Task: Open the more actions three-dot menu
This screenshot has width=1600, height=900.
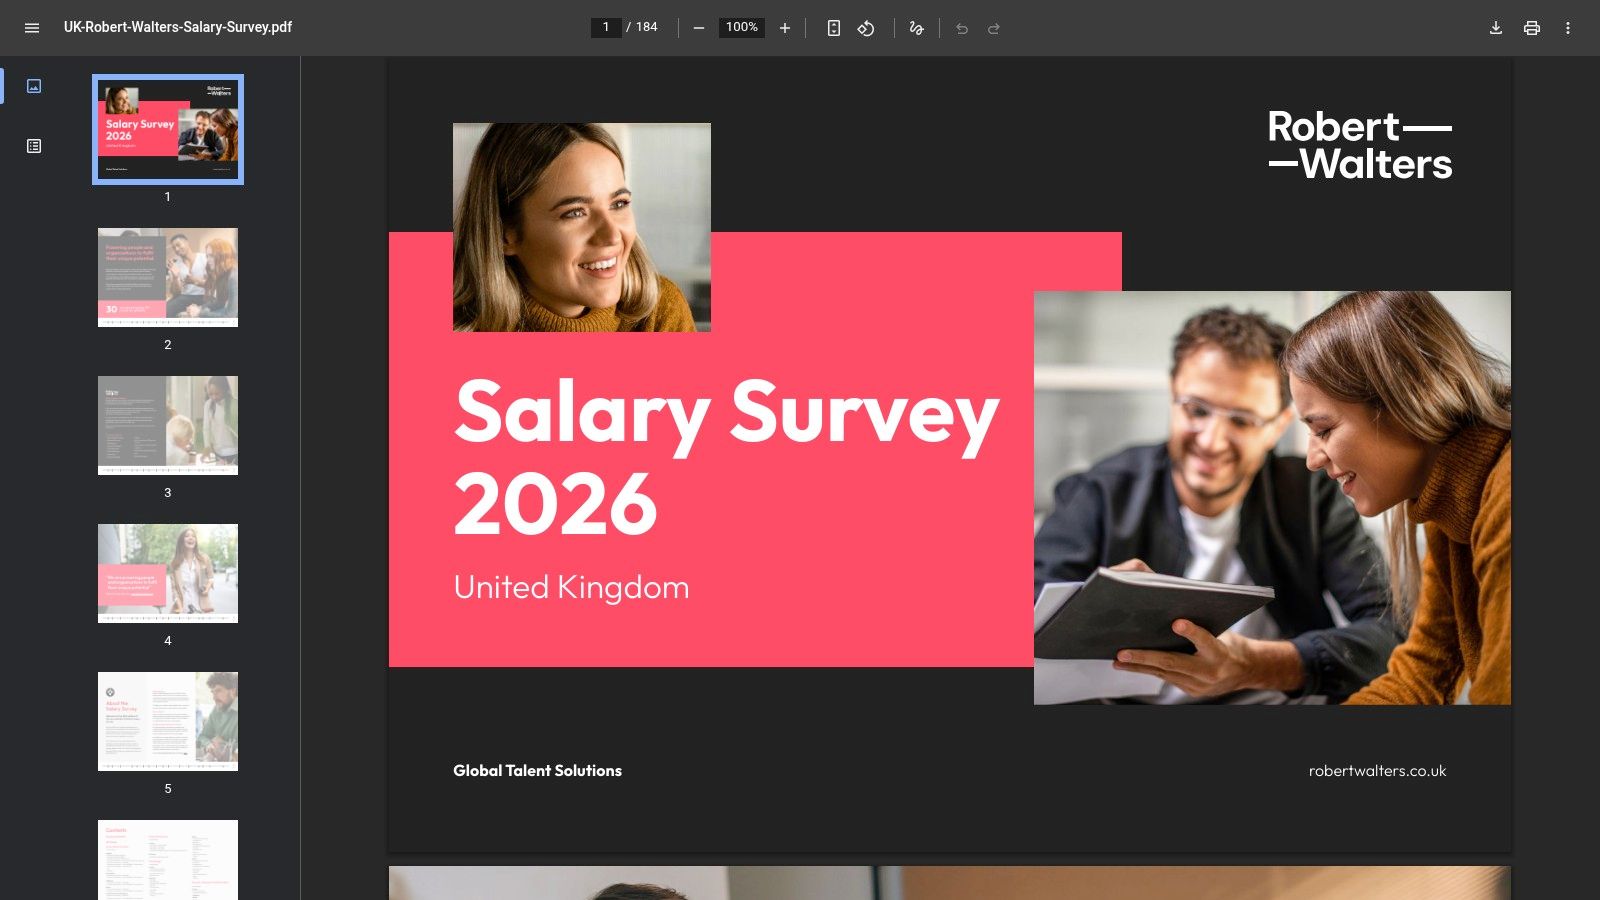Action: (x=1568, y=28)
